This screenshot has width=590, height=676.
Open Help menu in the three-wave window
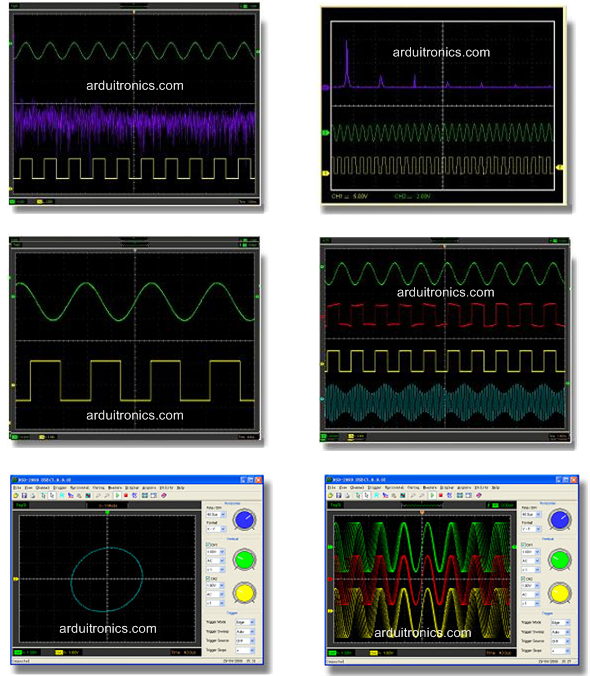[496, 488]
